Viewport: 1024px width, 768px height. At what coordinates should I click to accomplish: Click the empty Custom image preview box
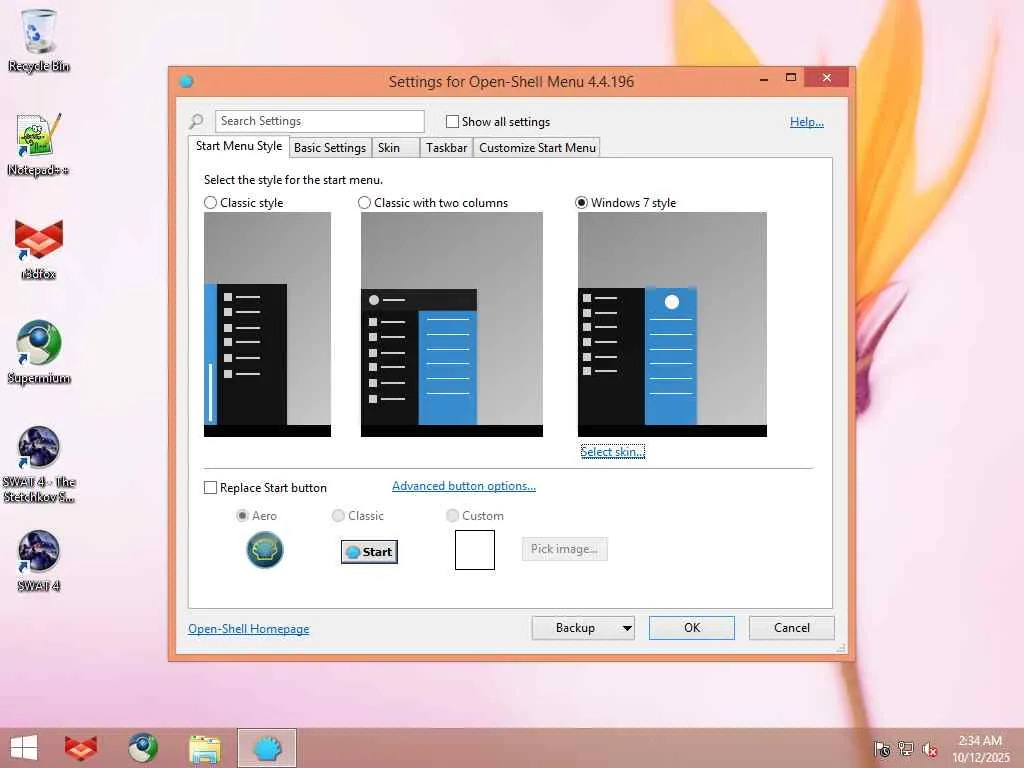[x=475, y=550]
